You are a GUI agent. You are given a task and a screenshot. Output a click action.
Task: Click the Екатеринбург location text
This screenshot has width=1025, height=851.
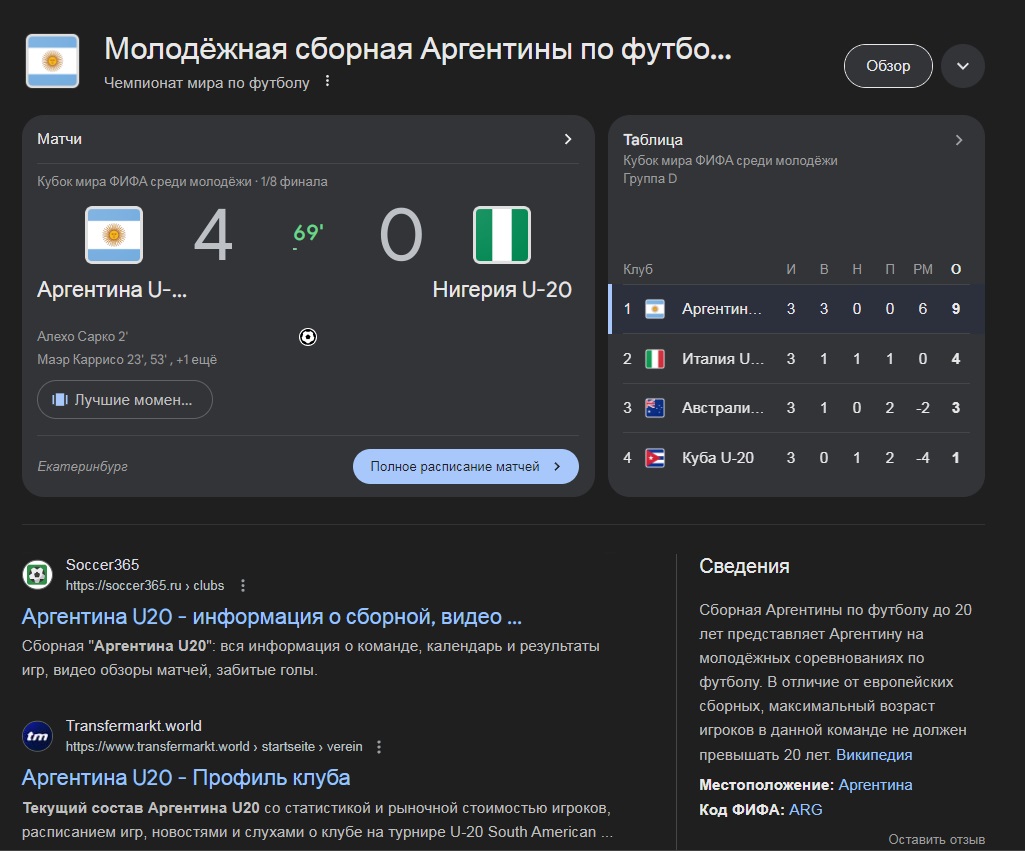pyautogui.click(x=82, y=467)
